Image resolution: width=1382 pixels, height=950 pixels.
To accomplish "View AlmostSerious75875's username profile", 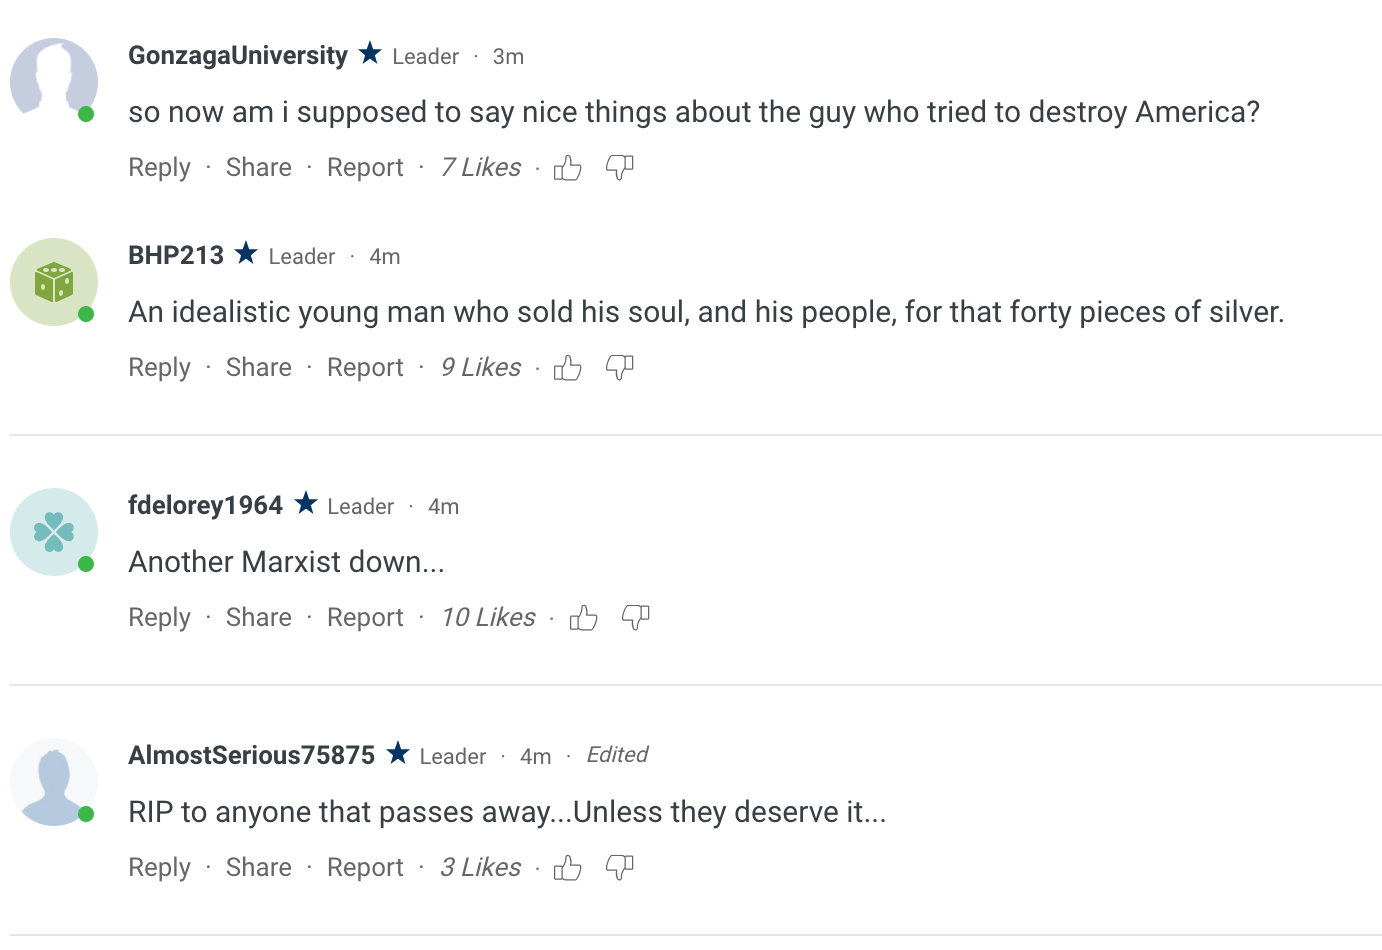I will click(251, 755).
